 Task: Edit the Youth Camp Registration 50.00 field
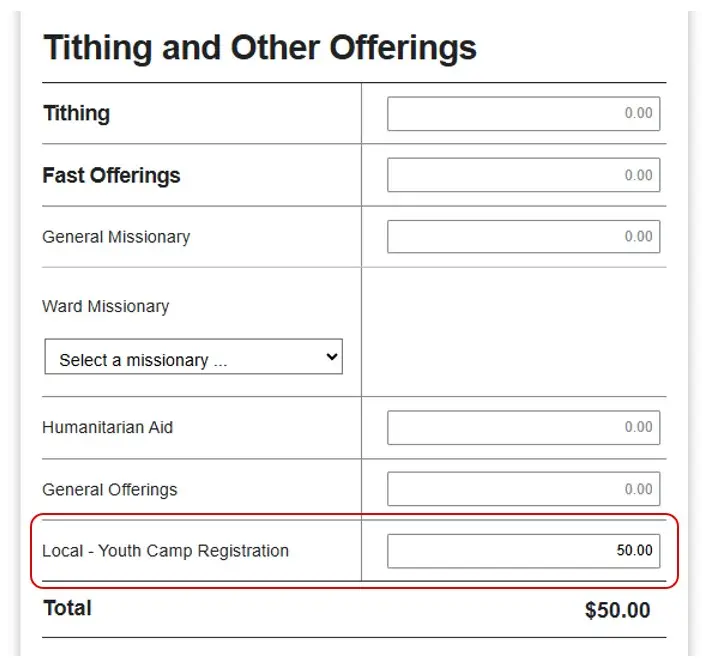(523, 551)
